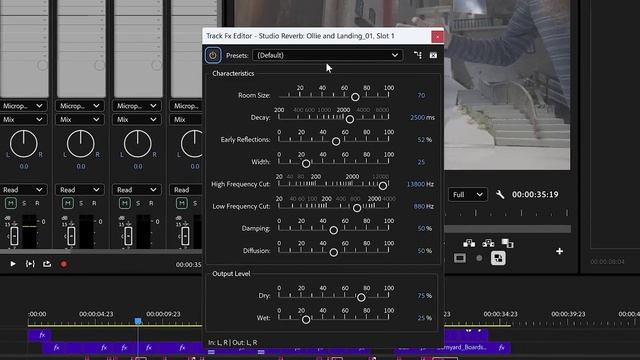640x360 pixels.
Task: Click the blue timeline playhead marker
Action: (x=138, y=321)
